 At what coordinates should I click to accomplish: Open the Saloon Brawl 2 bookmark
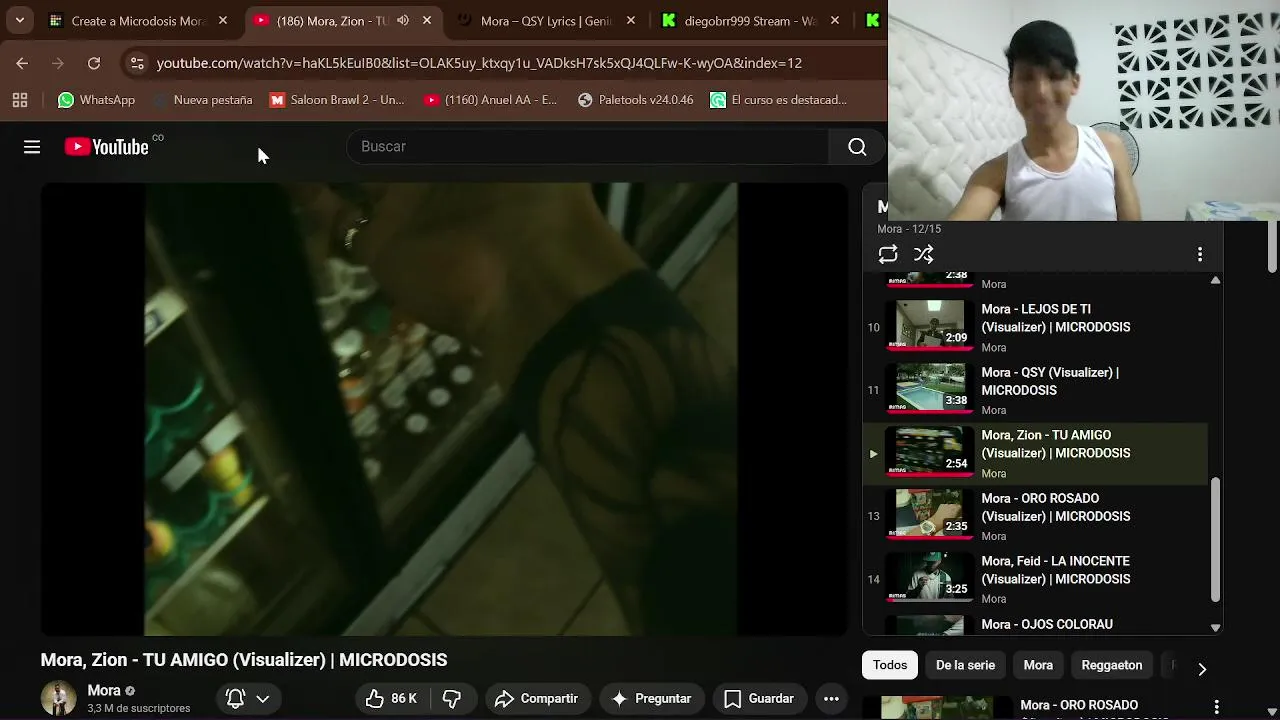click(337, 100)
